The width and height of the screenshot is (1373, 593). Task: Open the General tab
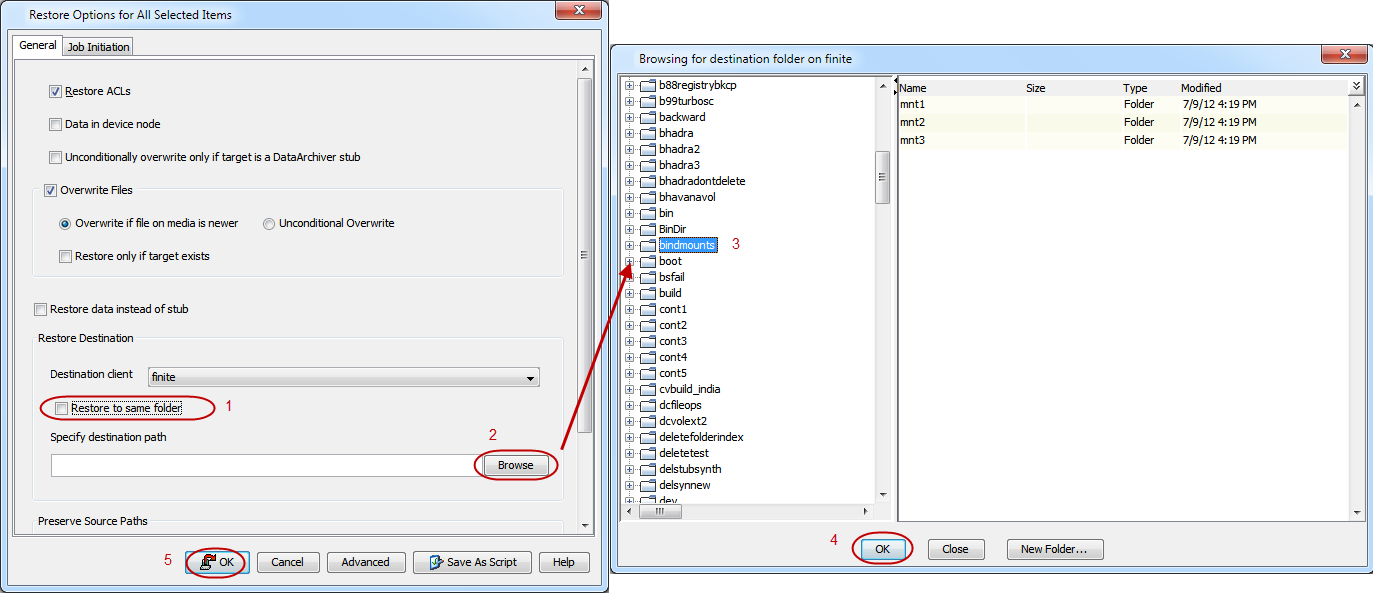point(38,46)
